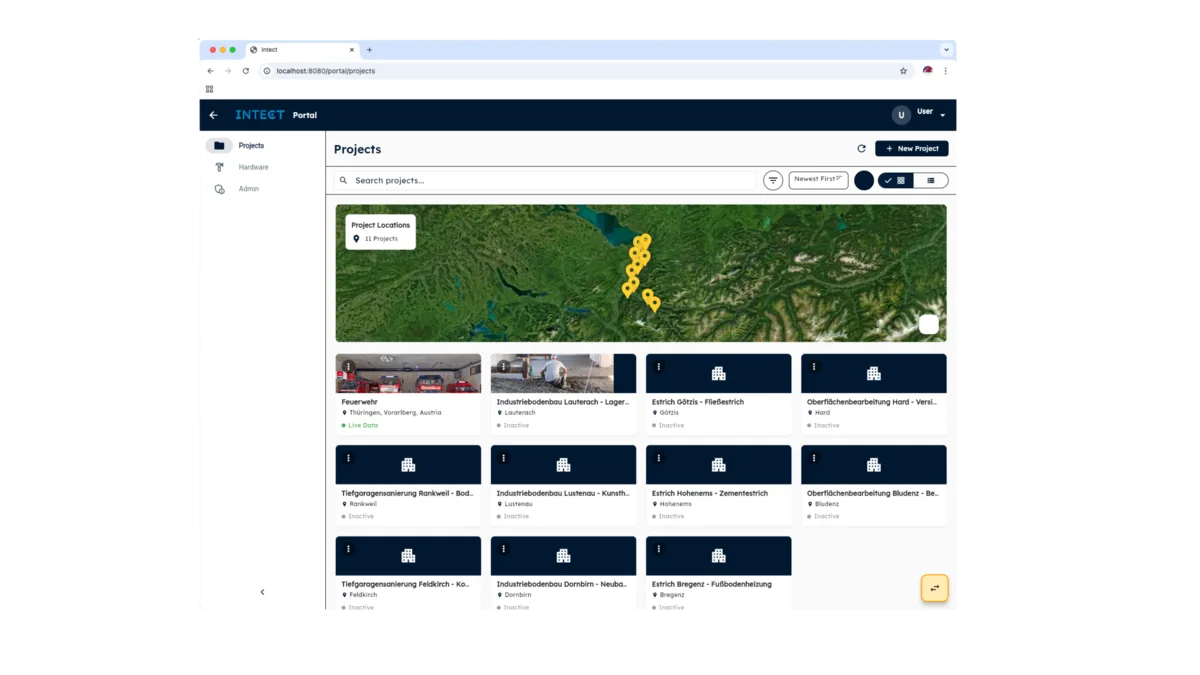Open a new browser tab
The image size is (1200, 675).
369,50
